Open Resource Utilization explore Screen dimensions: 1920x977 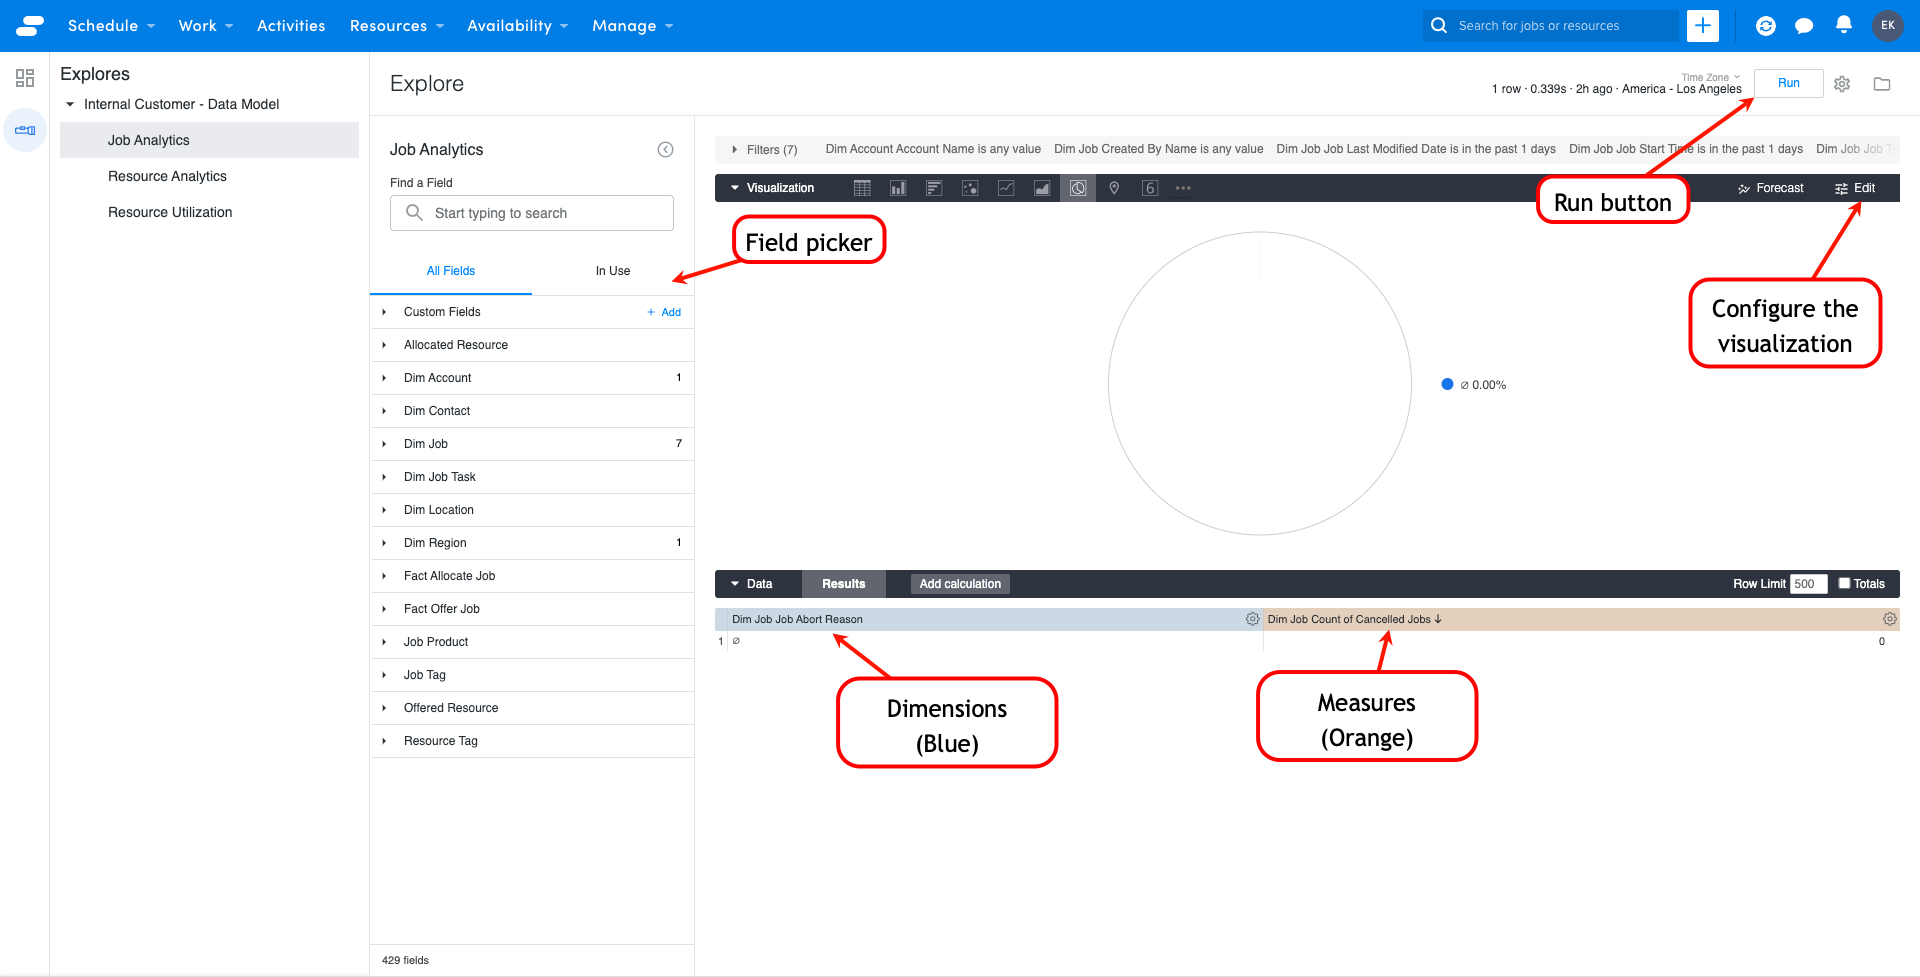click(170, 212)
